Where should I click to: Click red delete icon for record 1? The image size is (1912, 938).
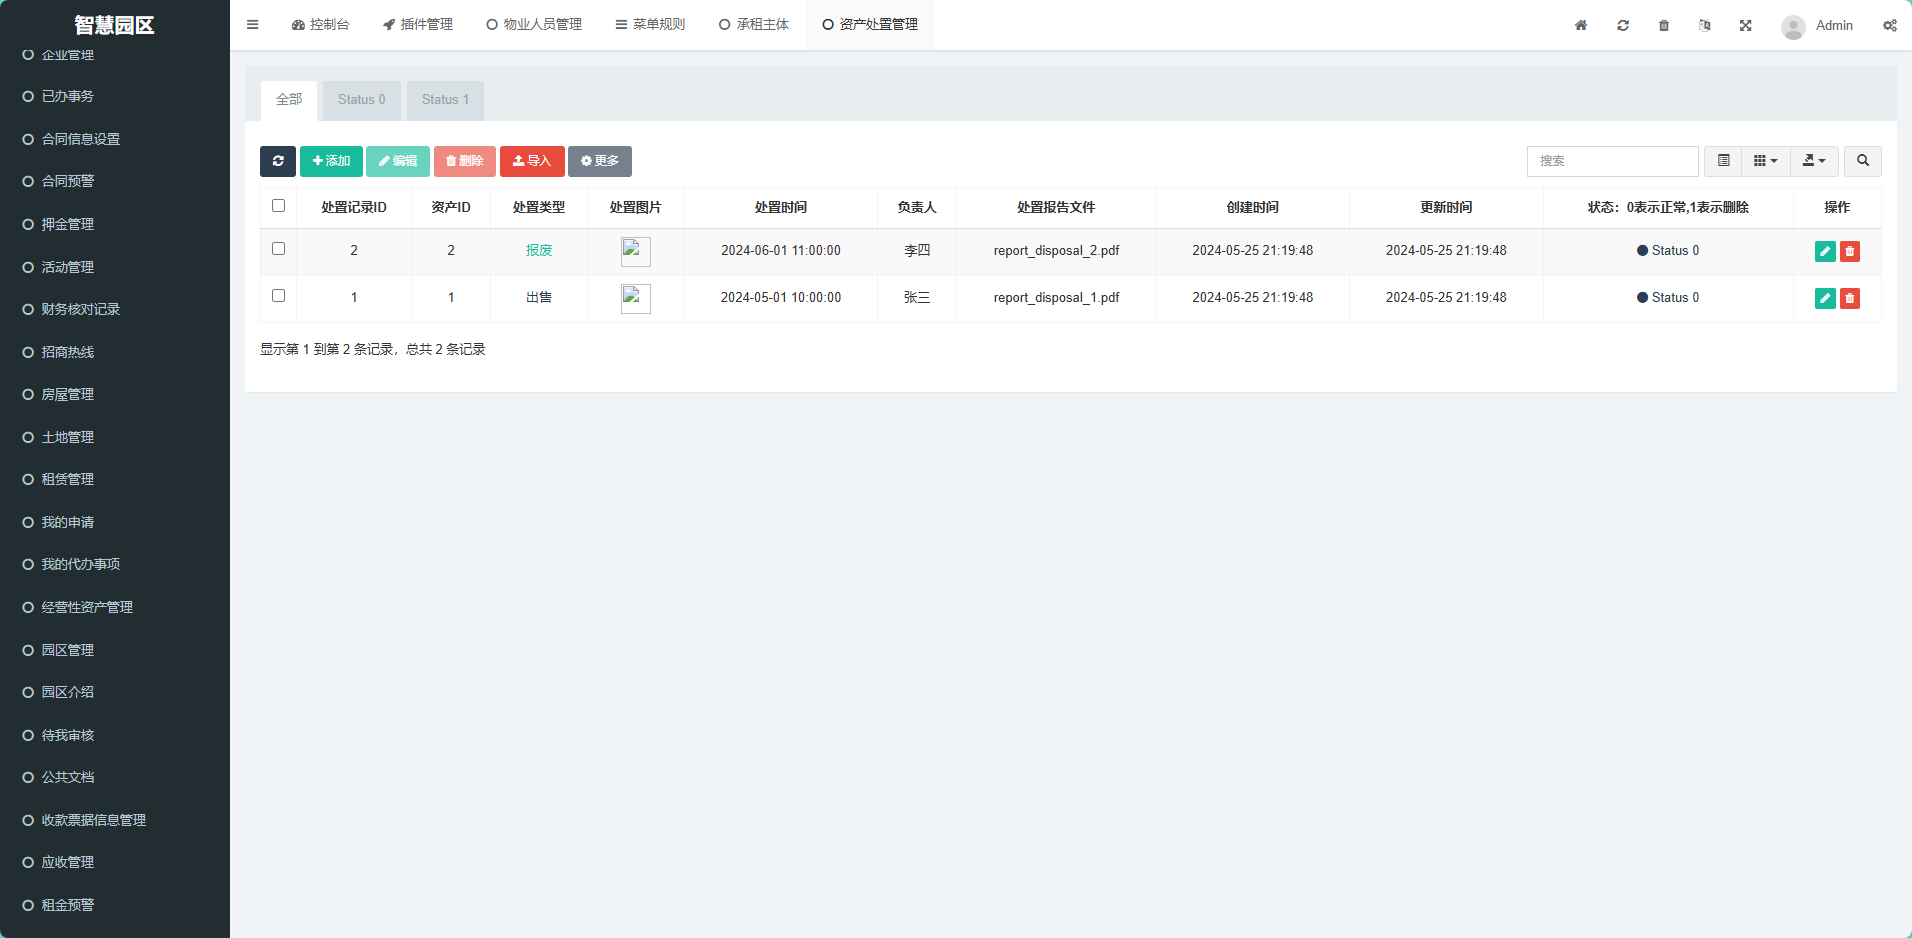tap(1850, 298)
